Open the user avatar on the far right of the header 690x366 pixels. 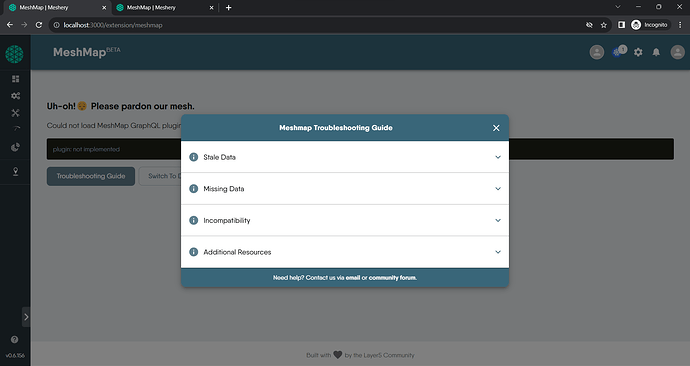coord(677,52)
